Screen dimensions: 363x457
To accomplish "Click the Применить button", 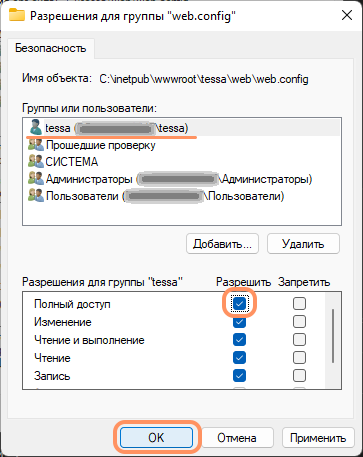I will [318, 437].
